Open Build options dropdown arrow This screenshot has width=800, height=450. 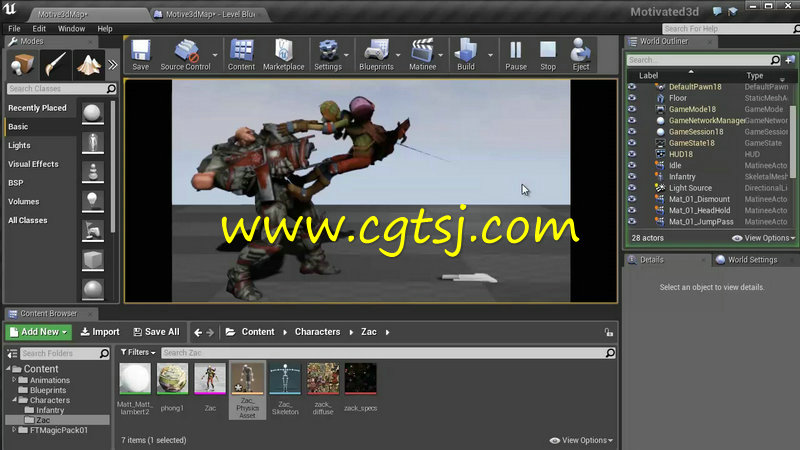coord(490,55)
